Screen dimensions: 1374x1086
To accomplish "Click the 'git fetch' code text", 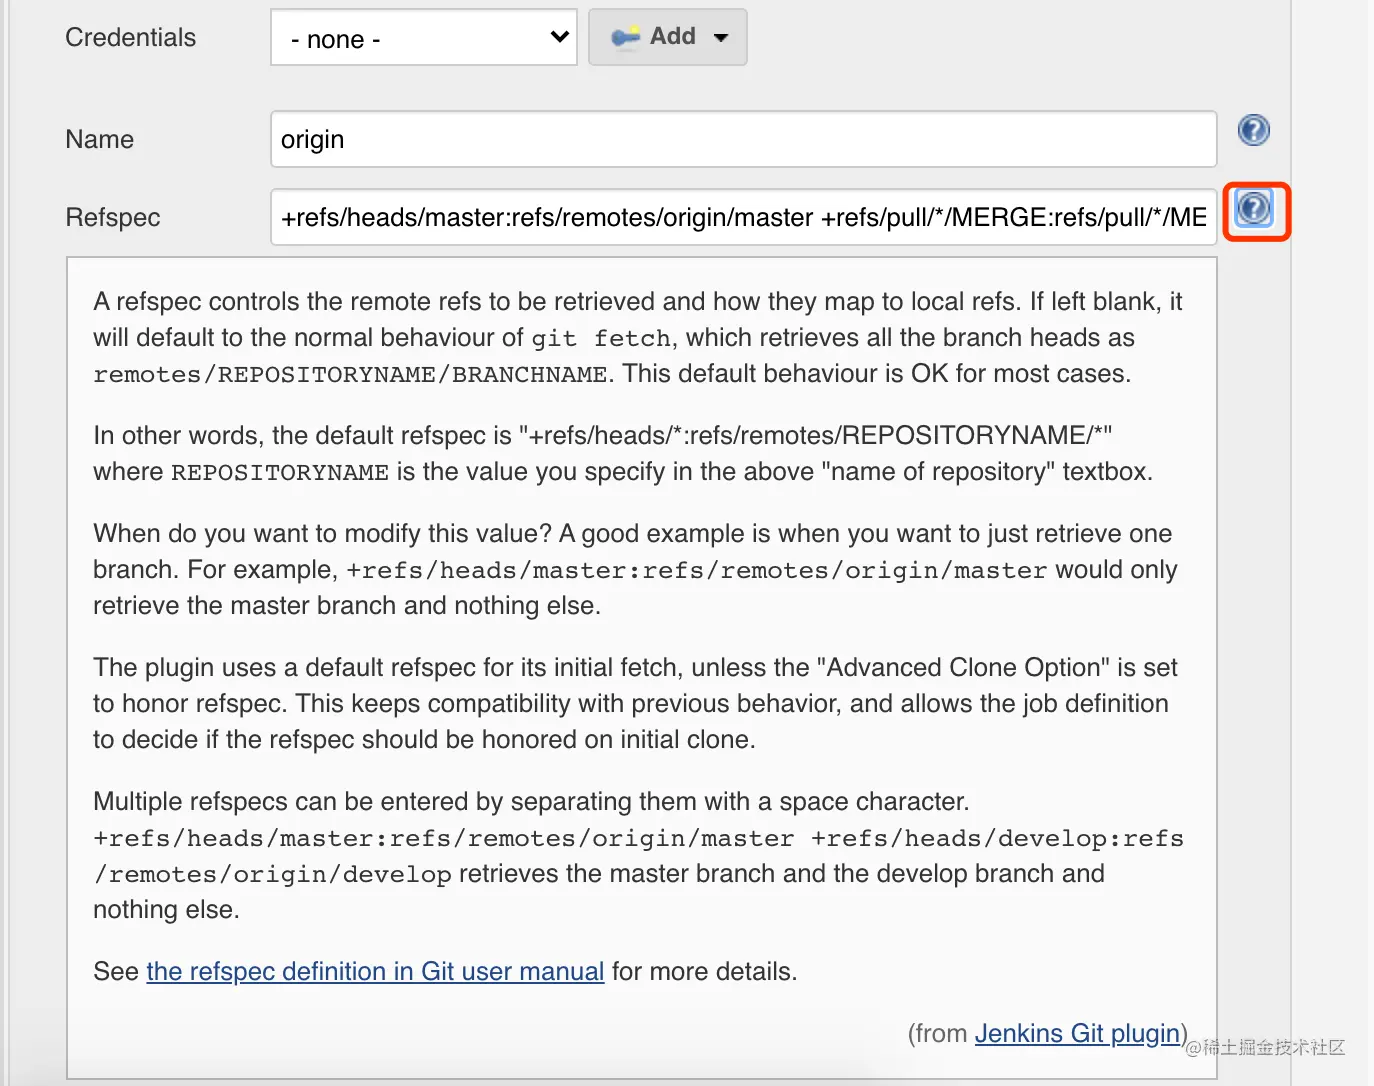I will click(x=601, y=339).
